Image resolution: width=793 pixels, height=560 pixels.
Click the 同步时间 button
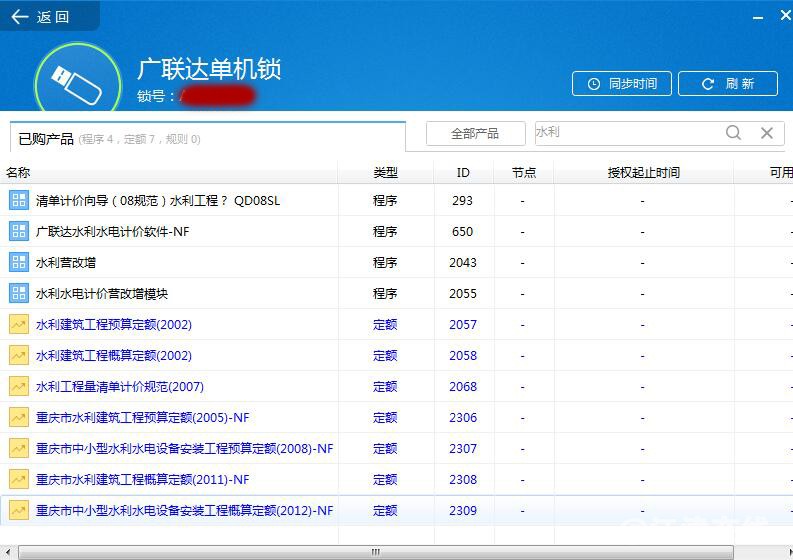tap(622, 83)
